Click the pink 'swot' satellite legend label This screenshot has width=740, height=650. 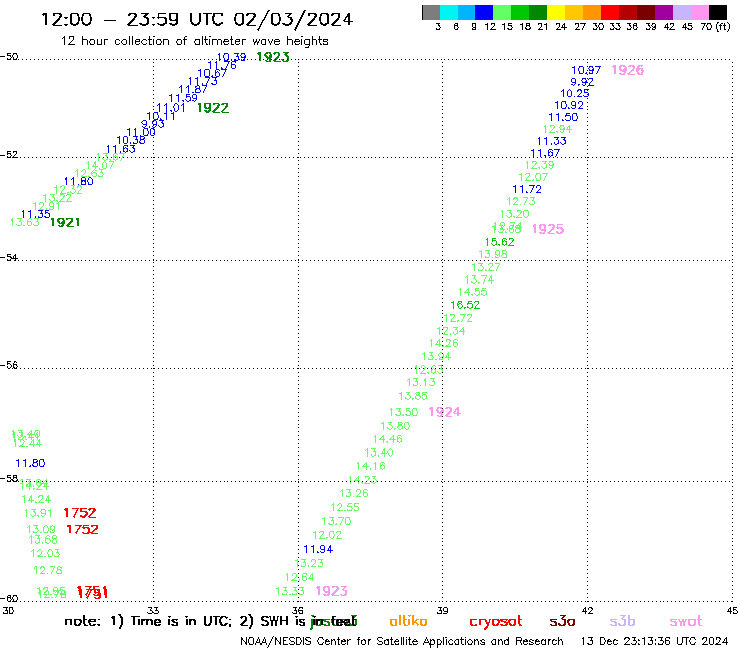(x=686, y=622)
